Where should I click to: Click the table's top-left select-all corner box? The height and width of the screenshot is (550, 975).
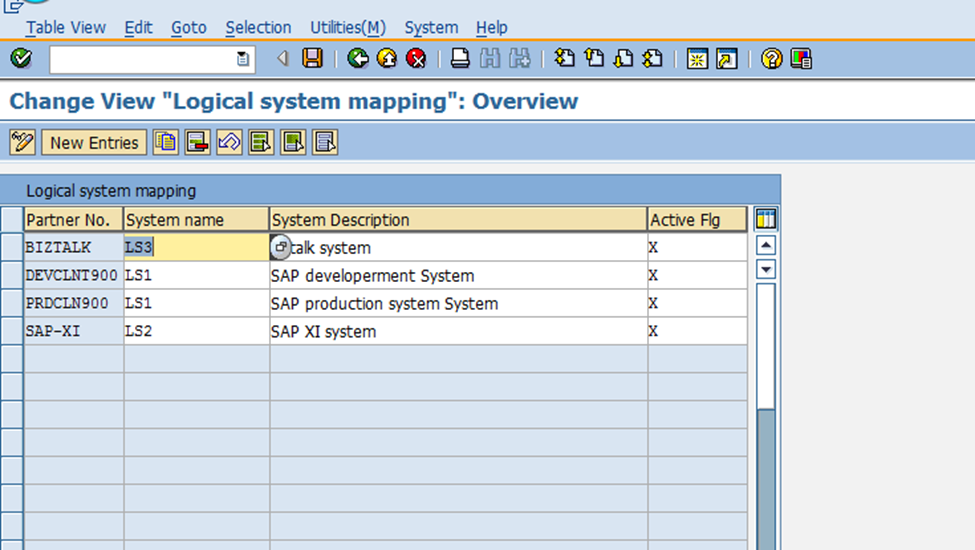pos(12,219)
